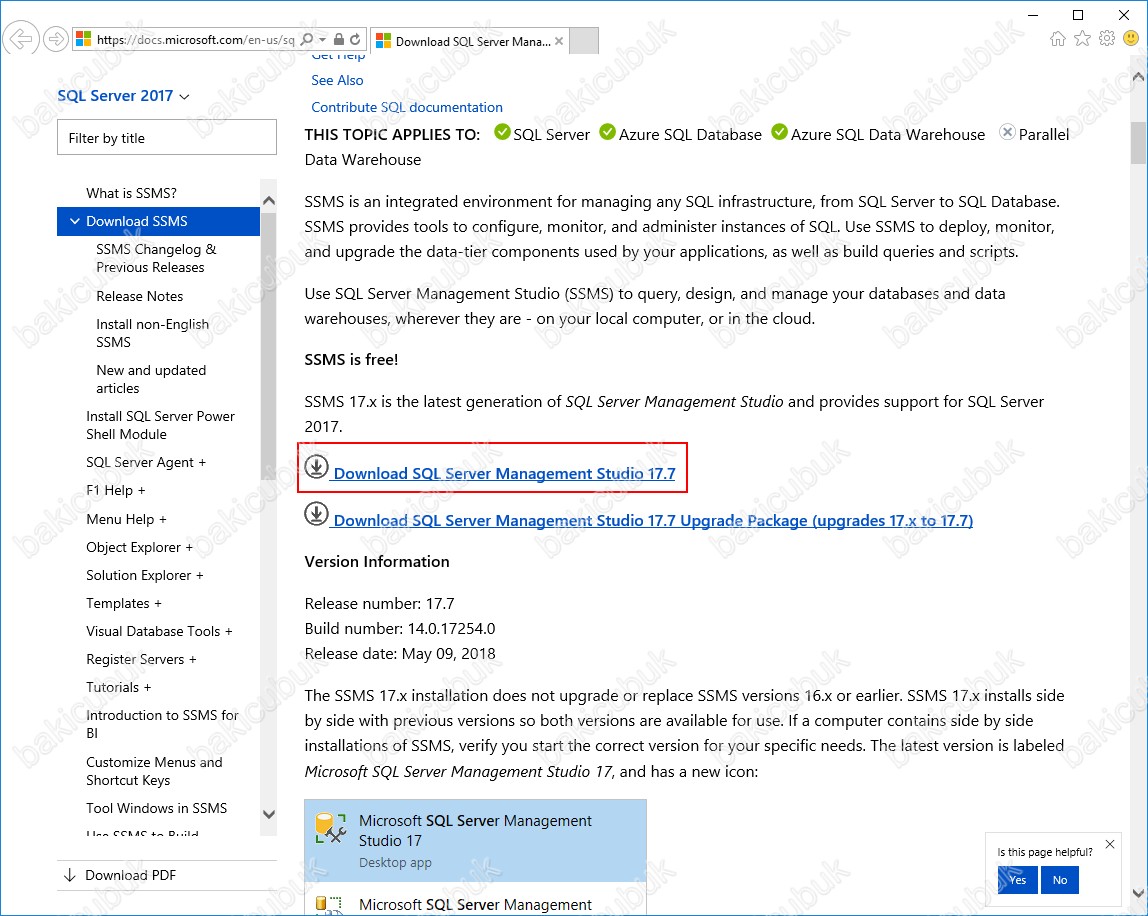Click the download icon beside the Upgrade Package link

[x=316, y=513]
